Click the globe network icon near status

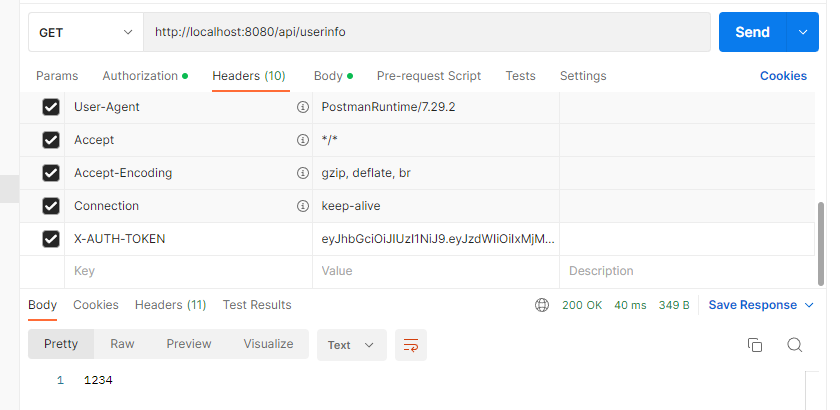pos(542,305)
